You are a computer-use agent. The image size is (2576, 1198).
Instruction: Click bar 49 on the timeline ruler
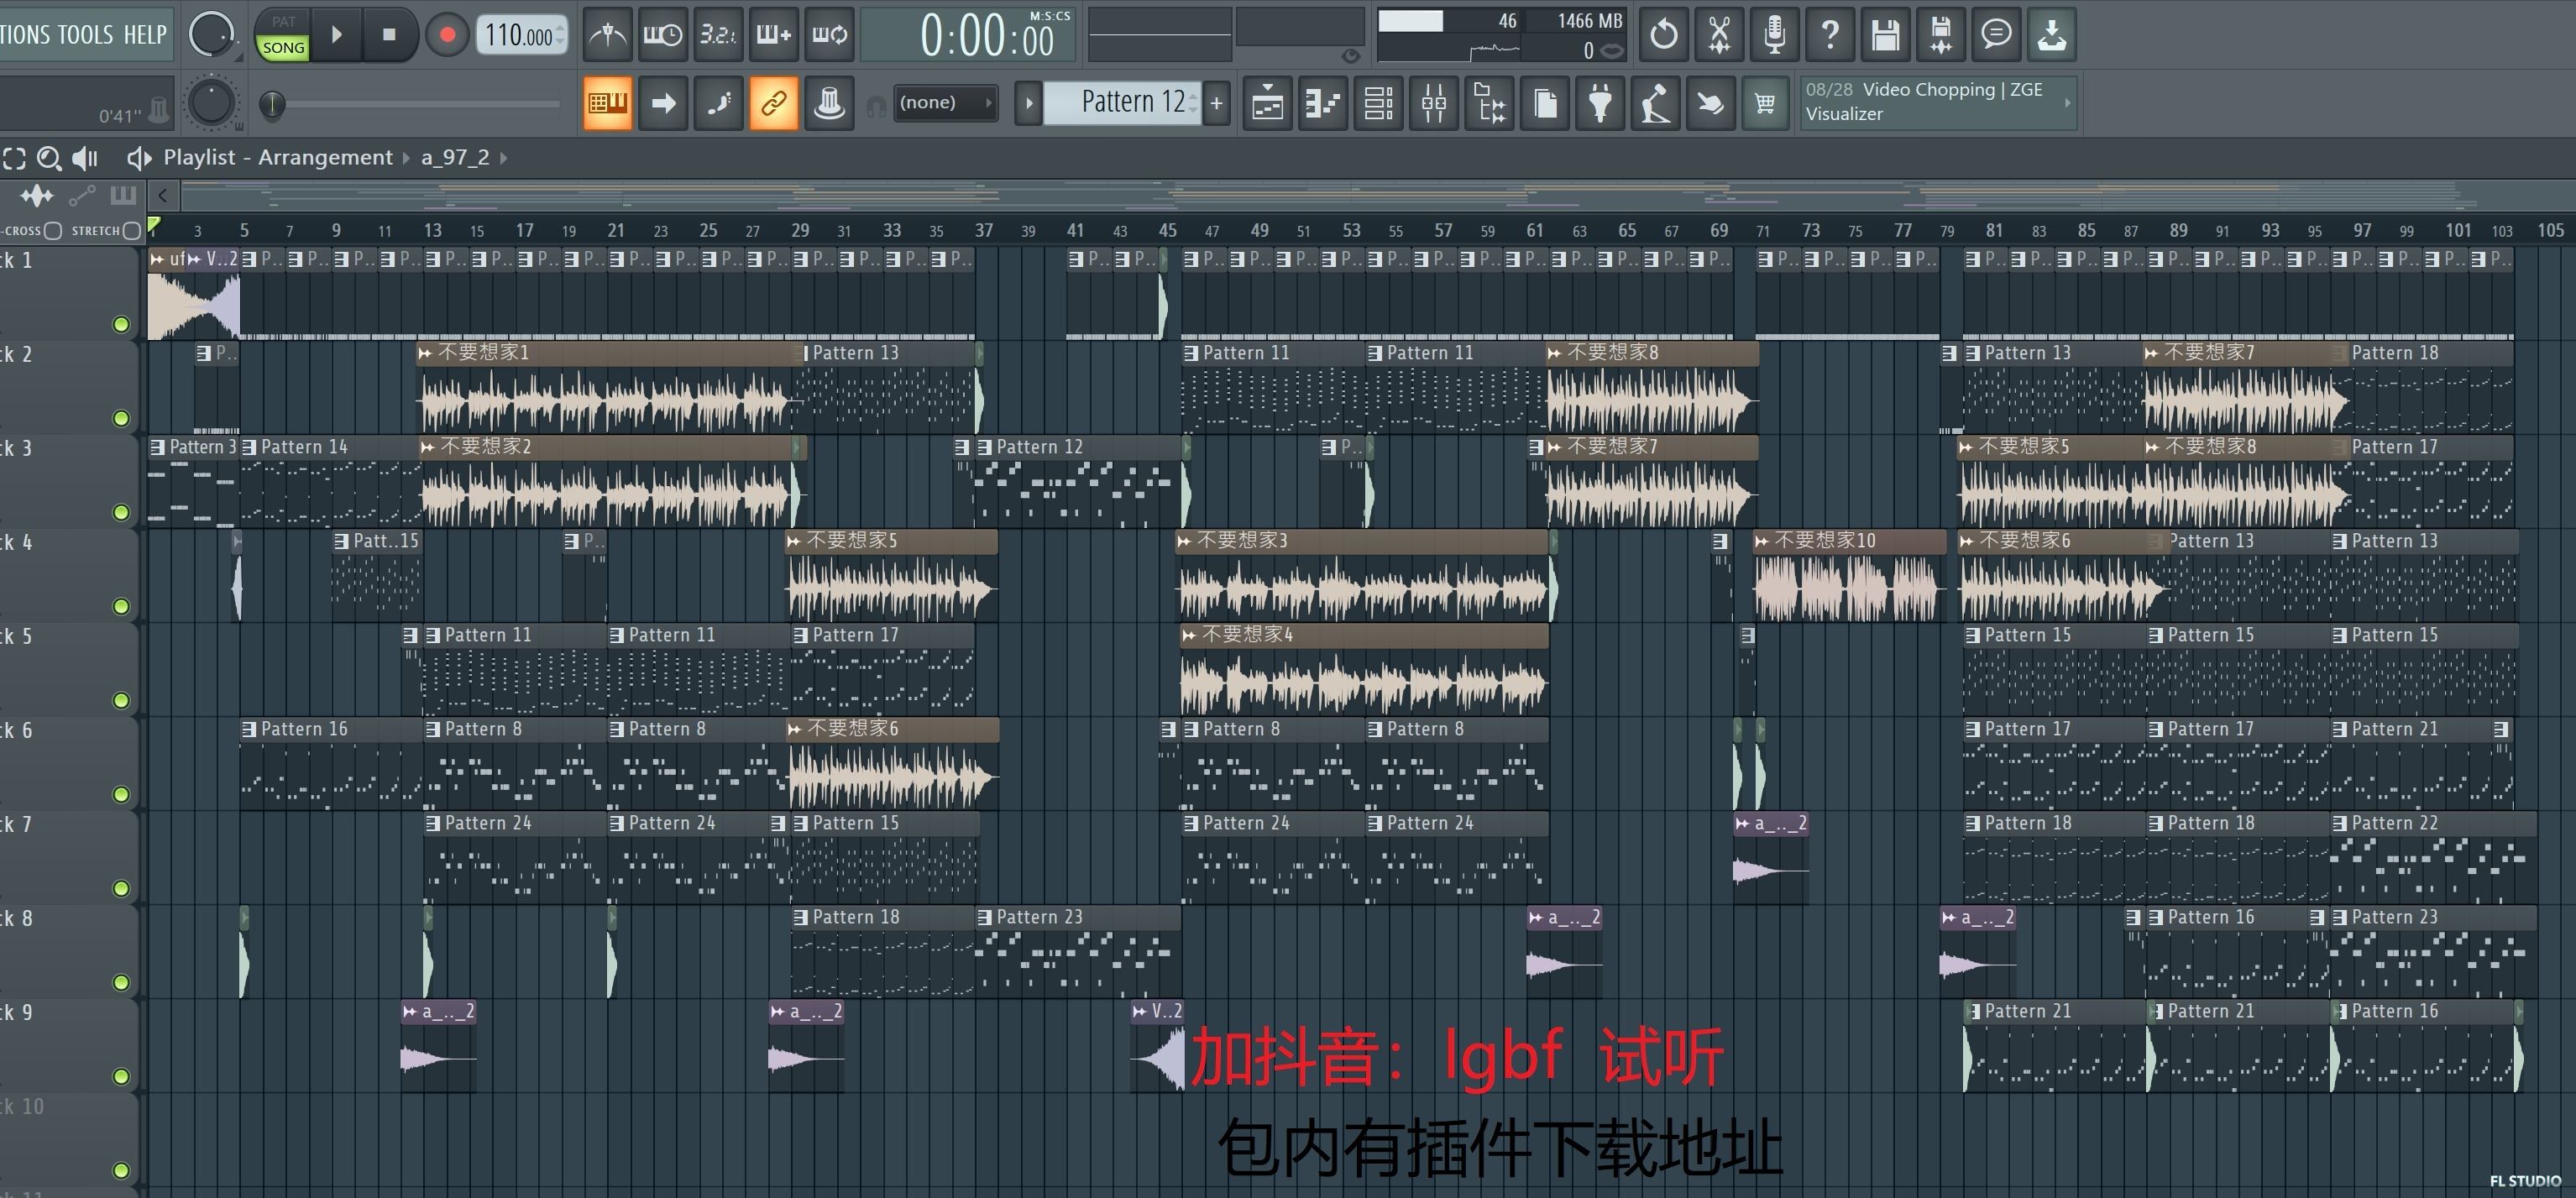[x=1259, y=230]
